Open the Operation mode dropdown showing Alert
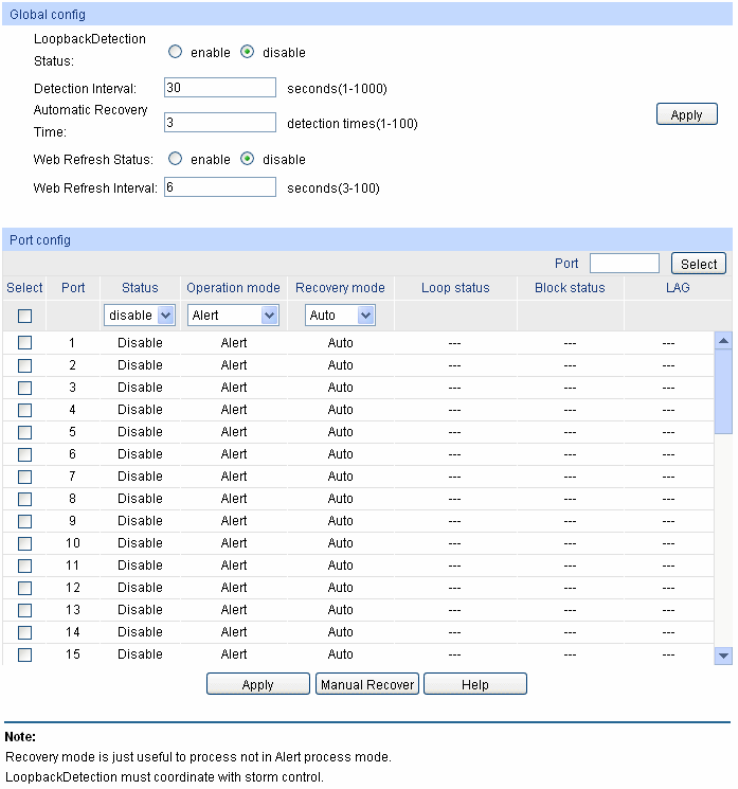Viewport: 738px width, 789px height. (233, 316)
